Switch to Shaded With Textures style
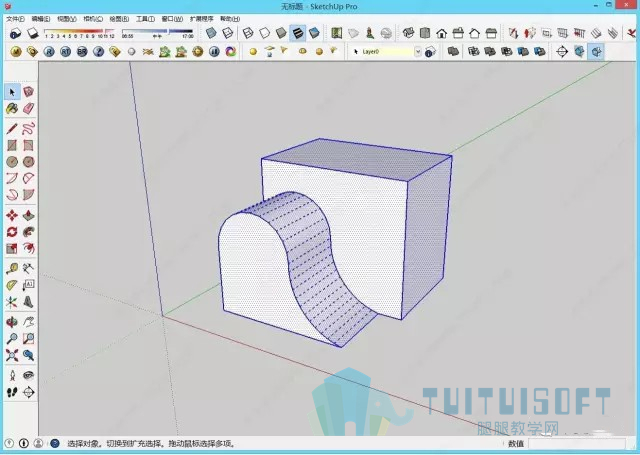This screenshot has height=455, width=640. point(298,33)
